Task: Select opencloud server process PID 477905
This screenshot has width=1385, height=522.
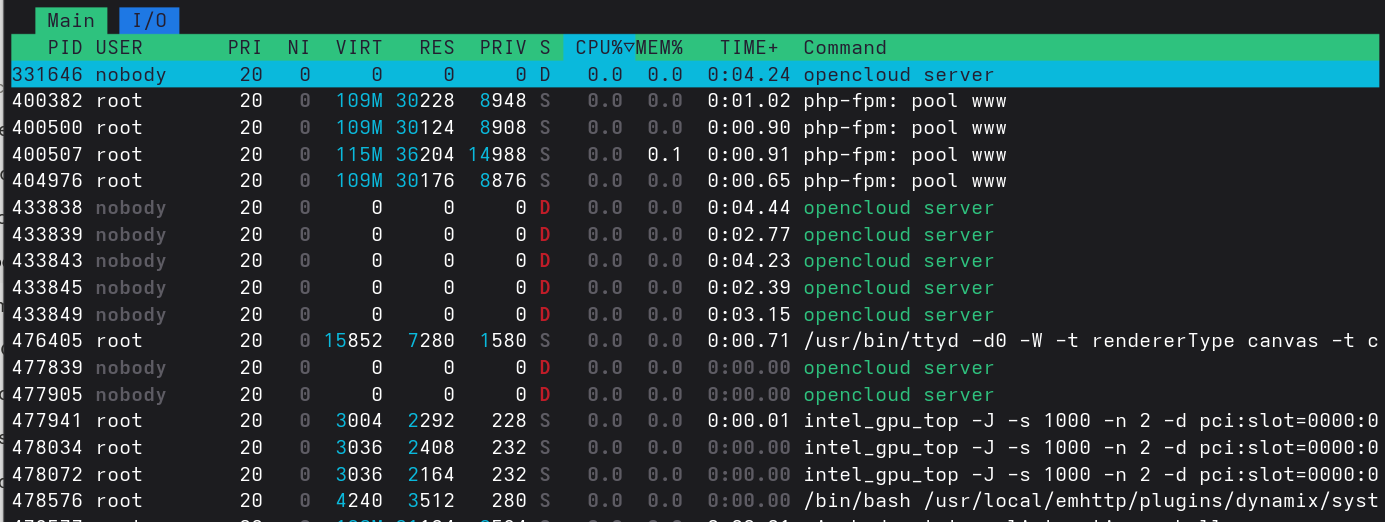Action: tap(694, 394)
